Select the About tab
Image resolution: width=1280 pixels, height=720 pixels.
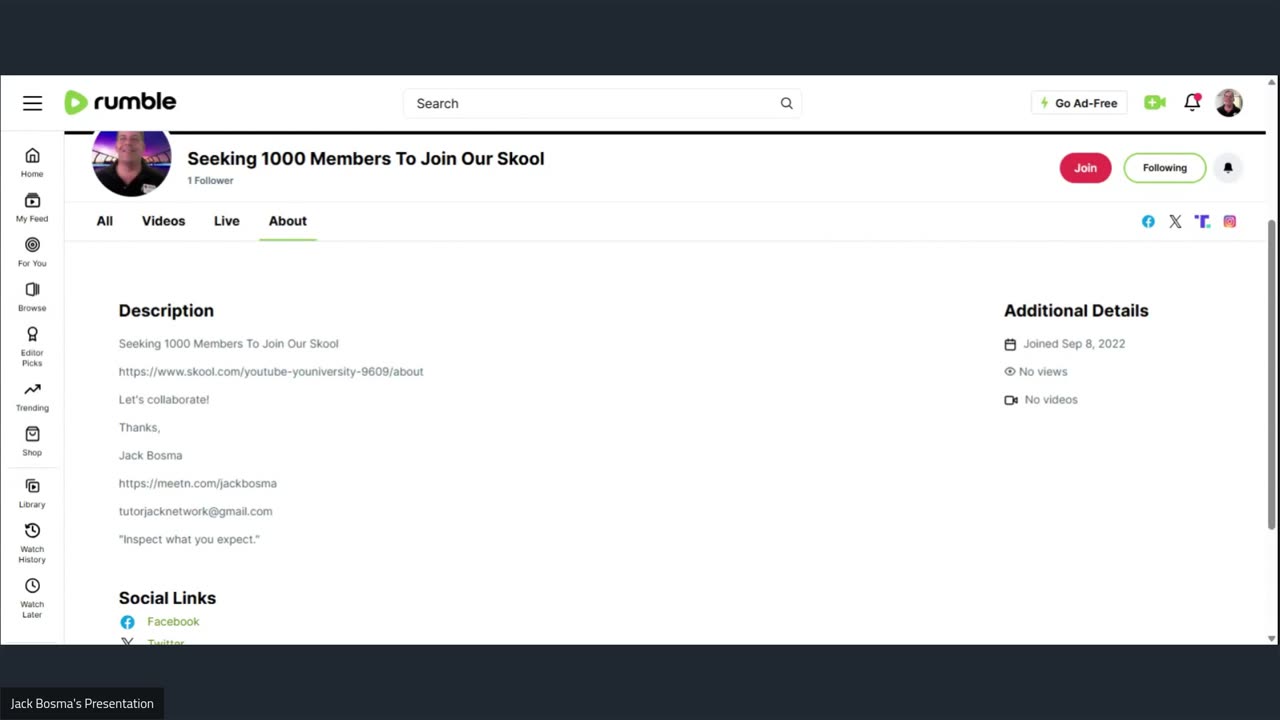(x=288, y=221)
